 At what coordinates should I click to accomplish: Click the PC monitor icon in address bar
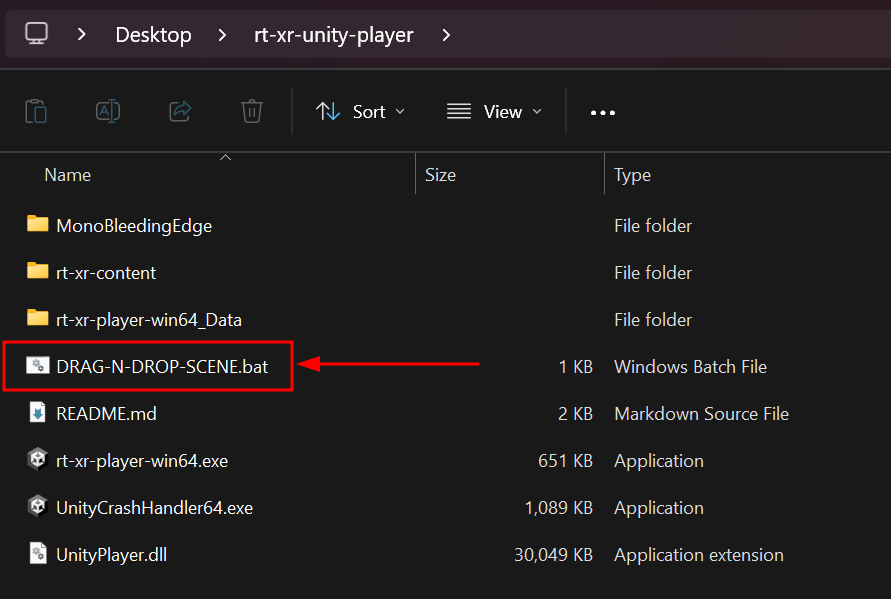tap(36, 34)
